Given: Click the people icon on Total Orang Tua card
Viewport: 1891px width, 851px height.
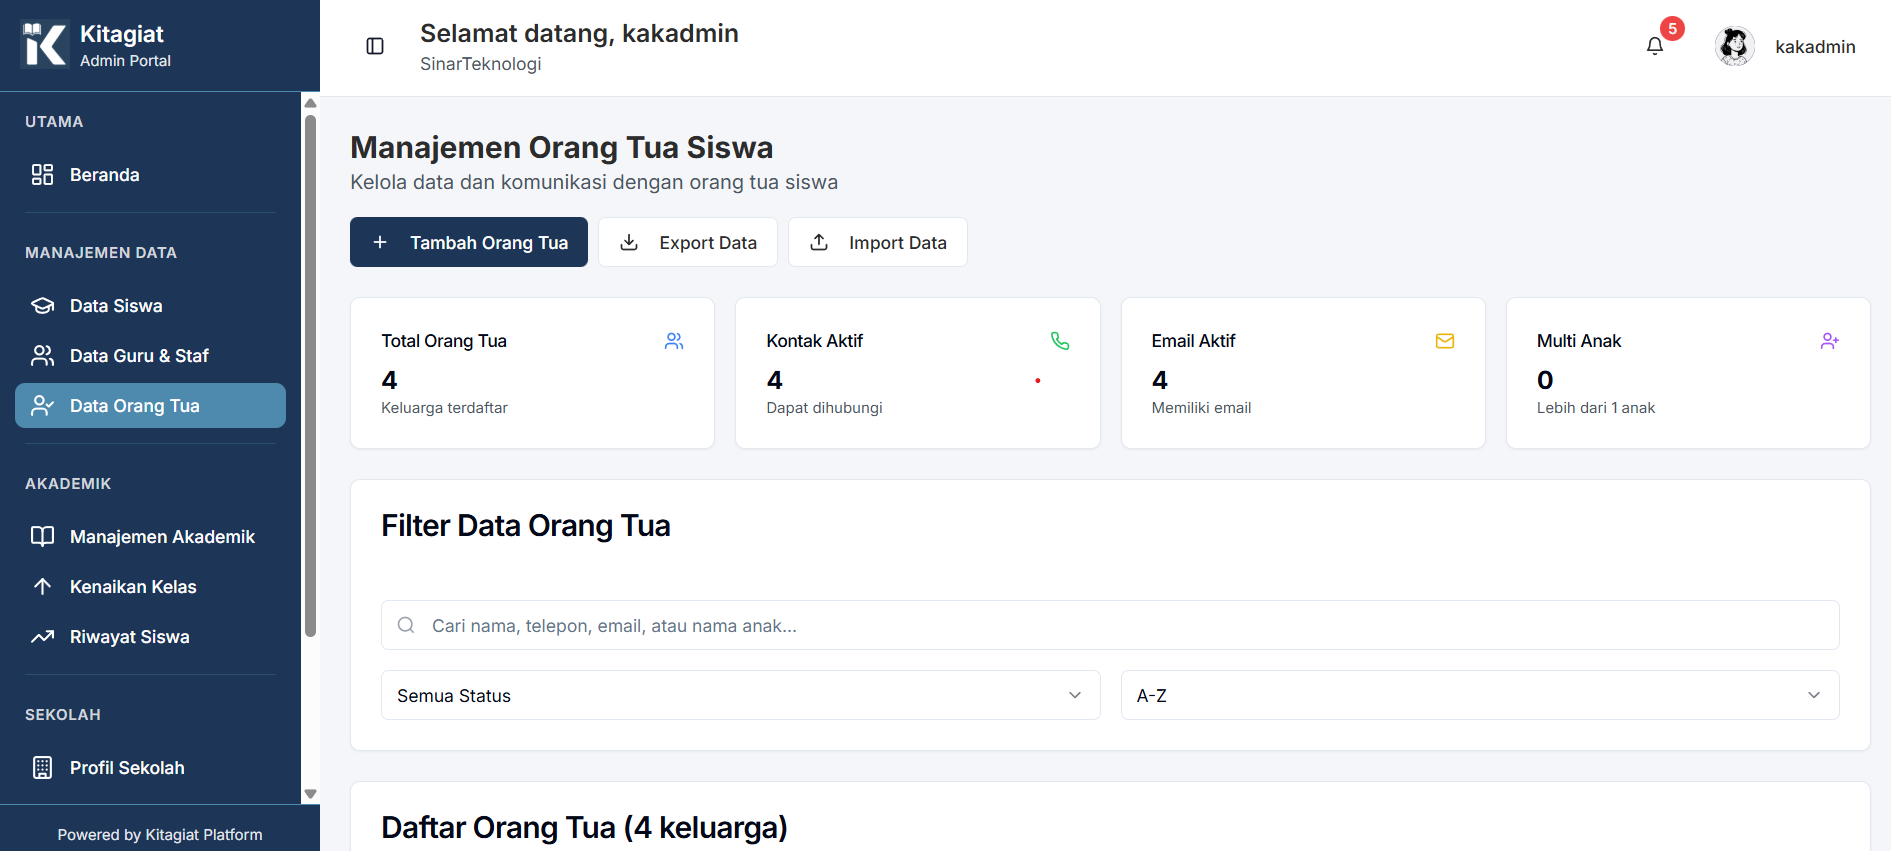Looking at the screenshot, I should pyautogui.click(x=674, y=341).
